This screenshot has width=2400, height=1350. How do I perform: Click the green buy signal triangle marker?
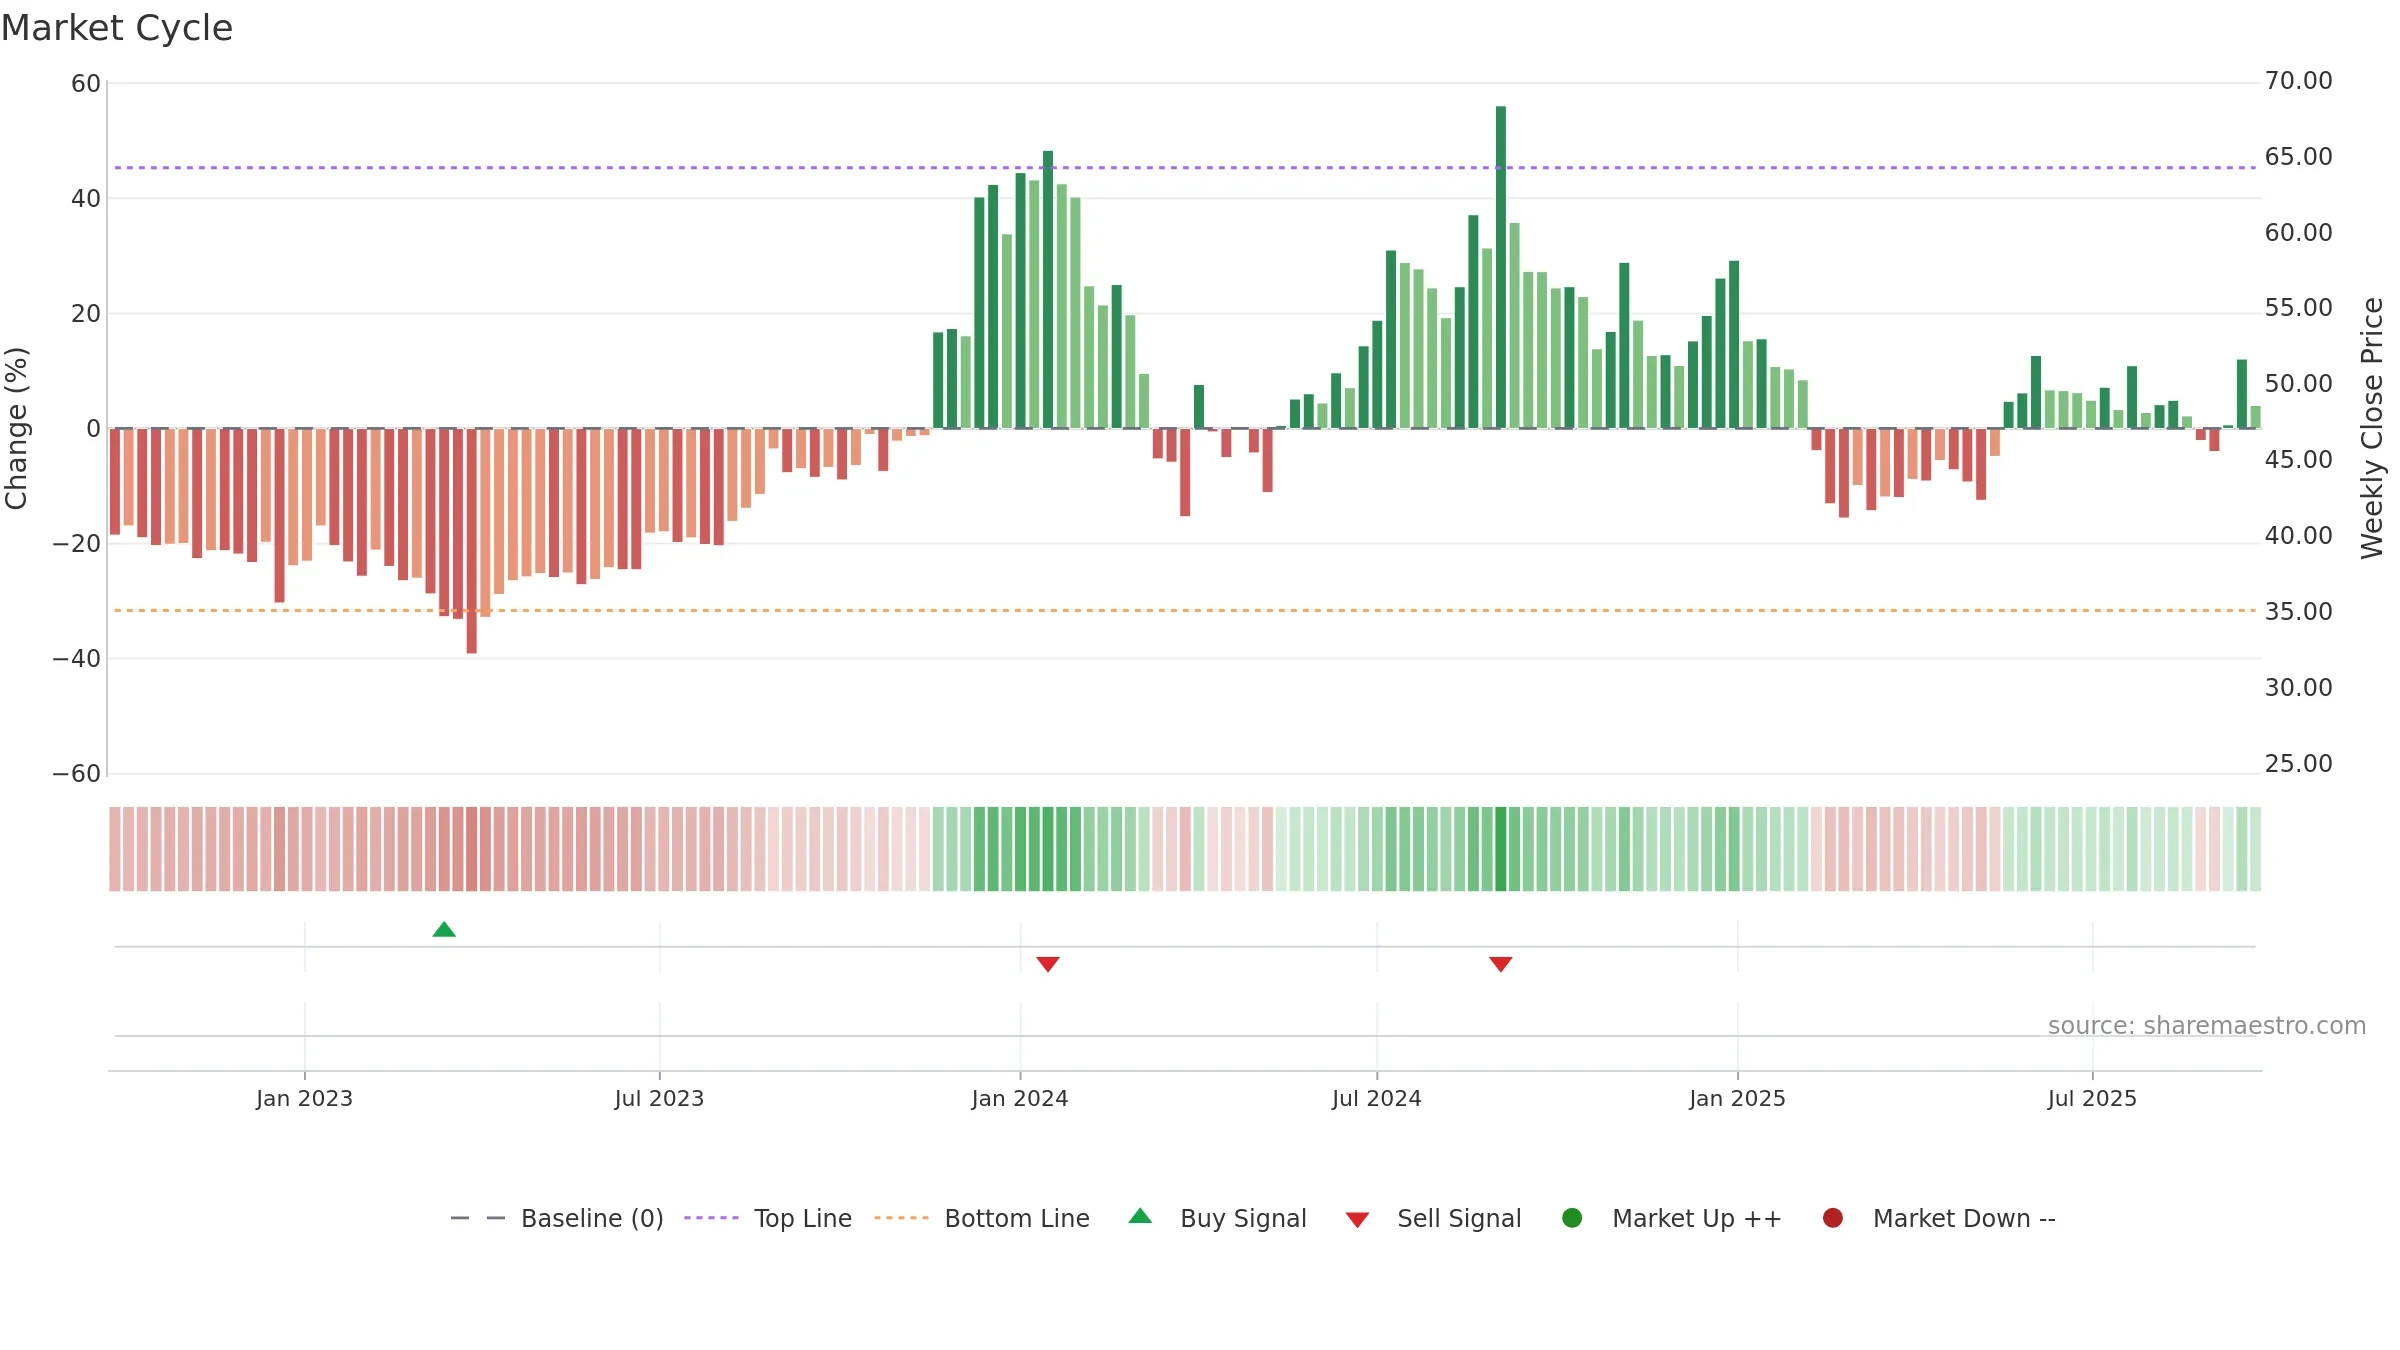(x=444, y=930)
